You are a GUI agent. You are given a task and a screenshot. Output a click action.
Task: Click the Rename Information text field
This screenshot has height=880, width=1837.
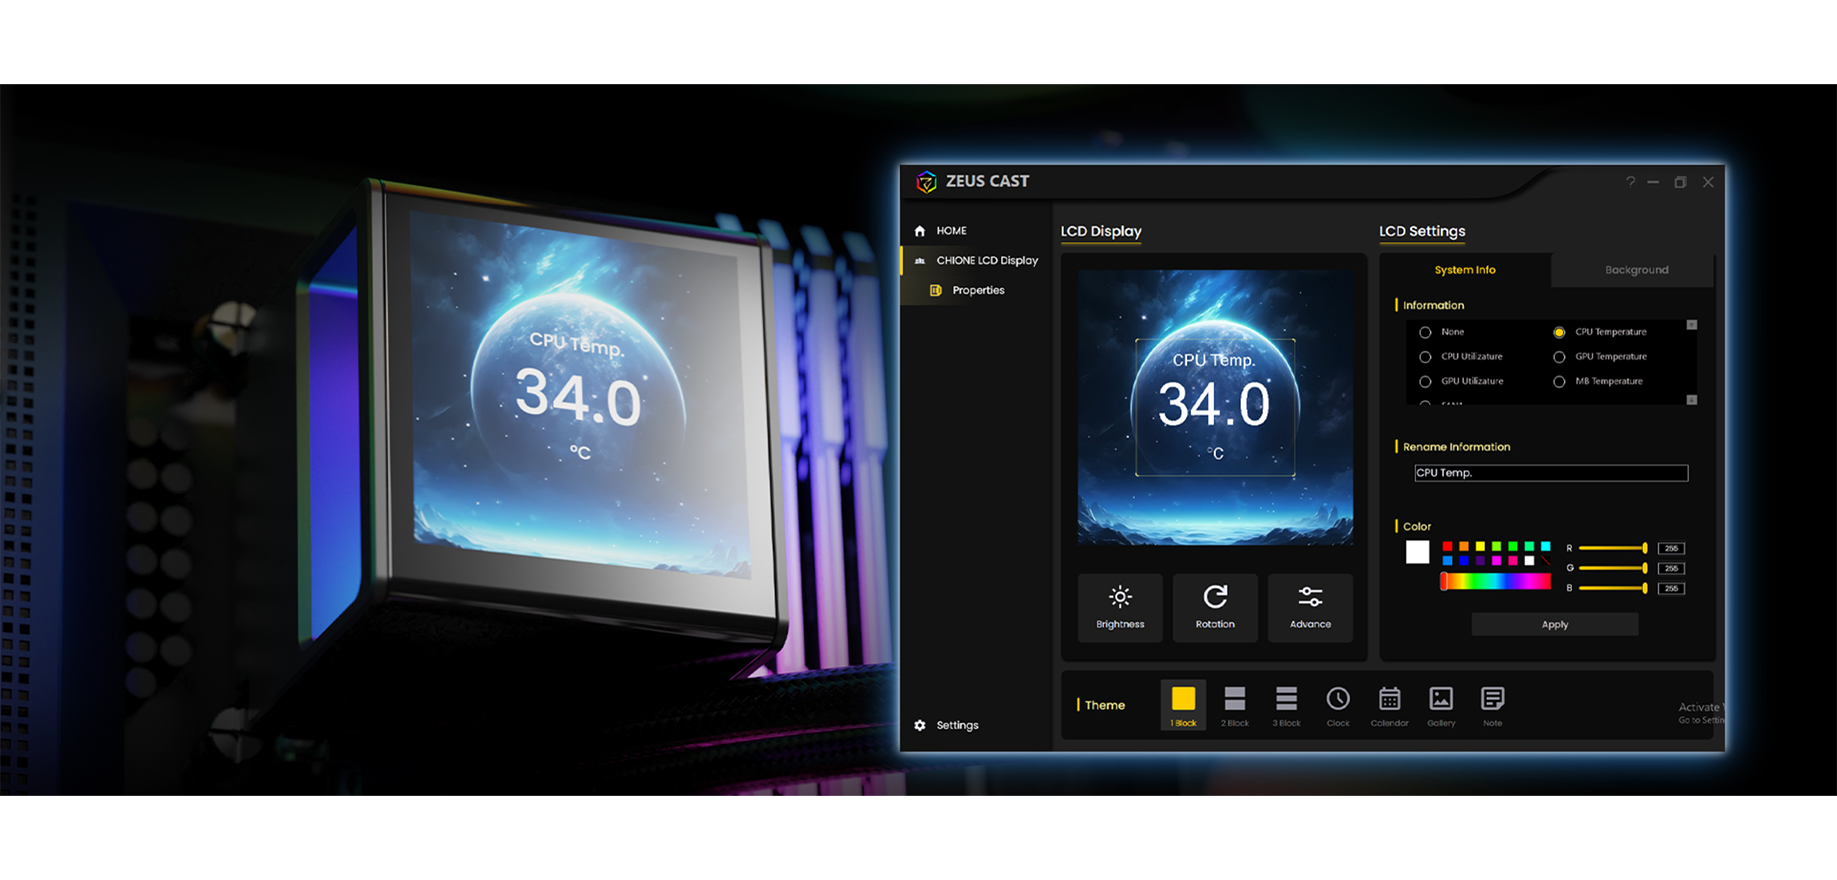click(1551, 473)
